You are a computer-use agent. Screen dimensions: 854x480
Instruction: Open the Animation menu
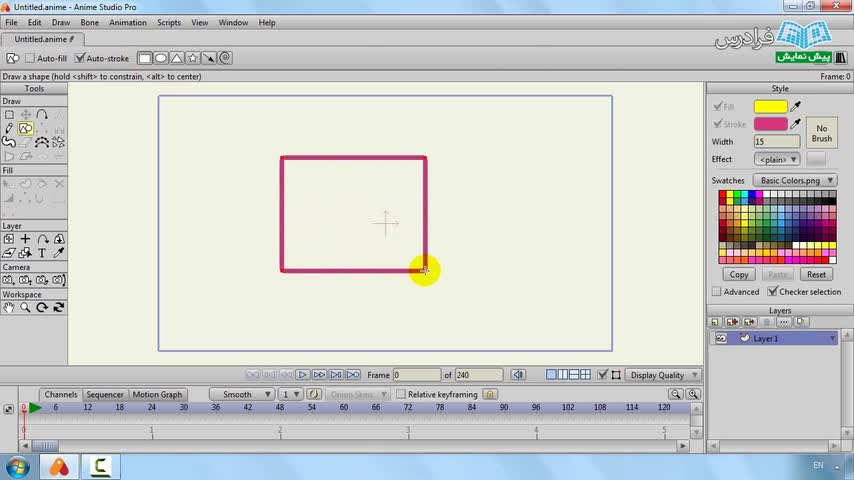coord(128,22)
